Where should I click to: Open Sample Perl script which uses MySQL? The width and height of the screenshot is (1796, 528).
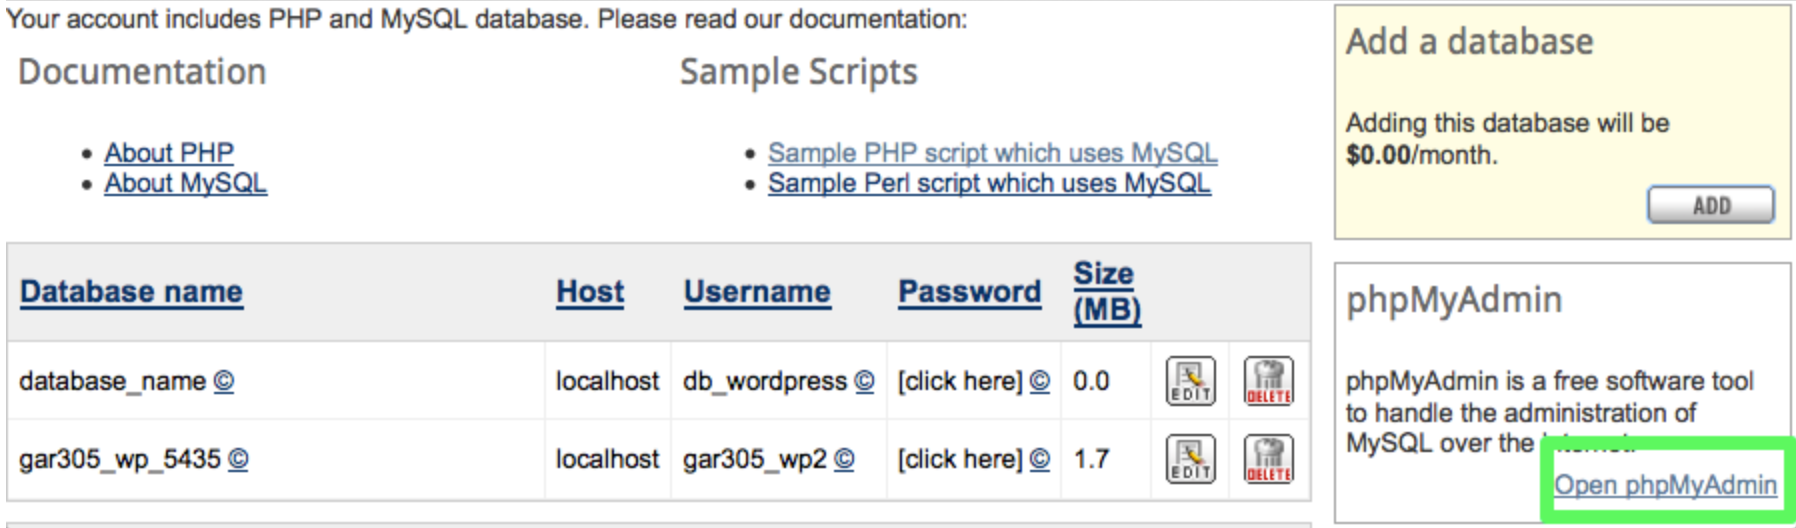click(x=989, y=184)
